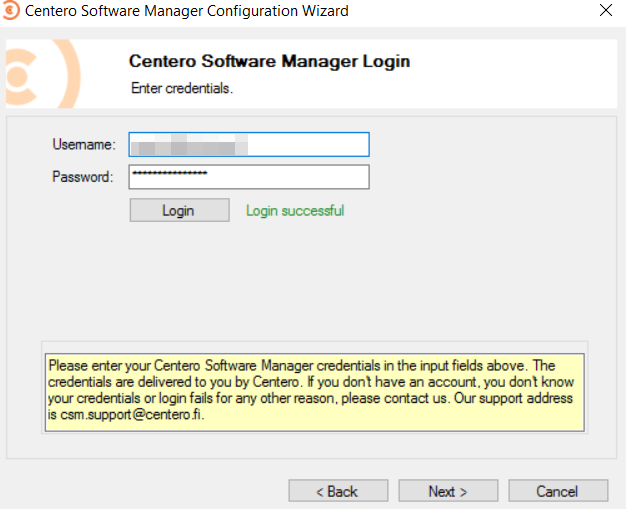Click the 'Password:' label

click(x=83, y=177)
